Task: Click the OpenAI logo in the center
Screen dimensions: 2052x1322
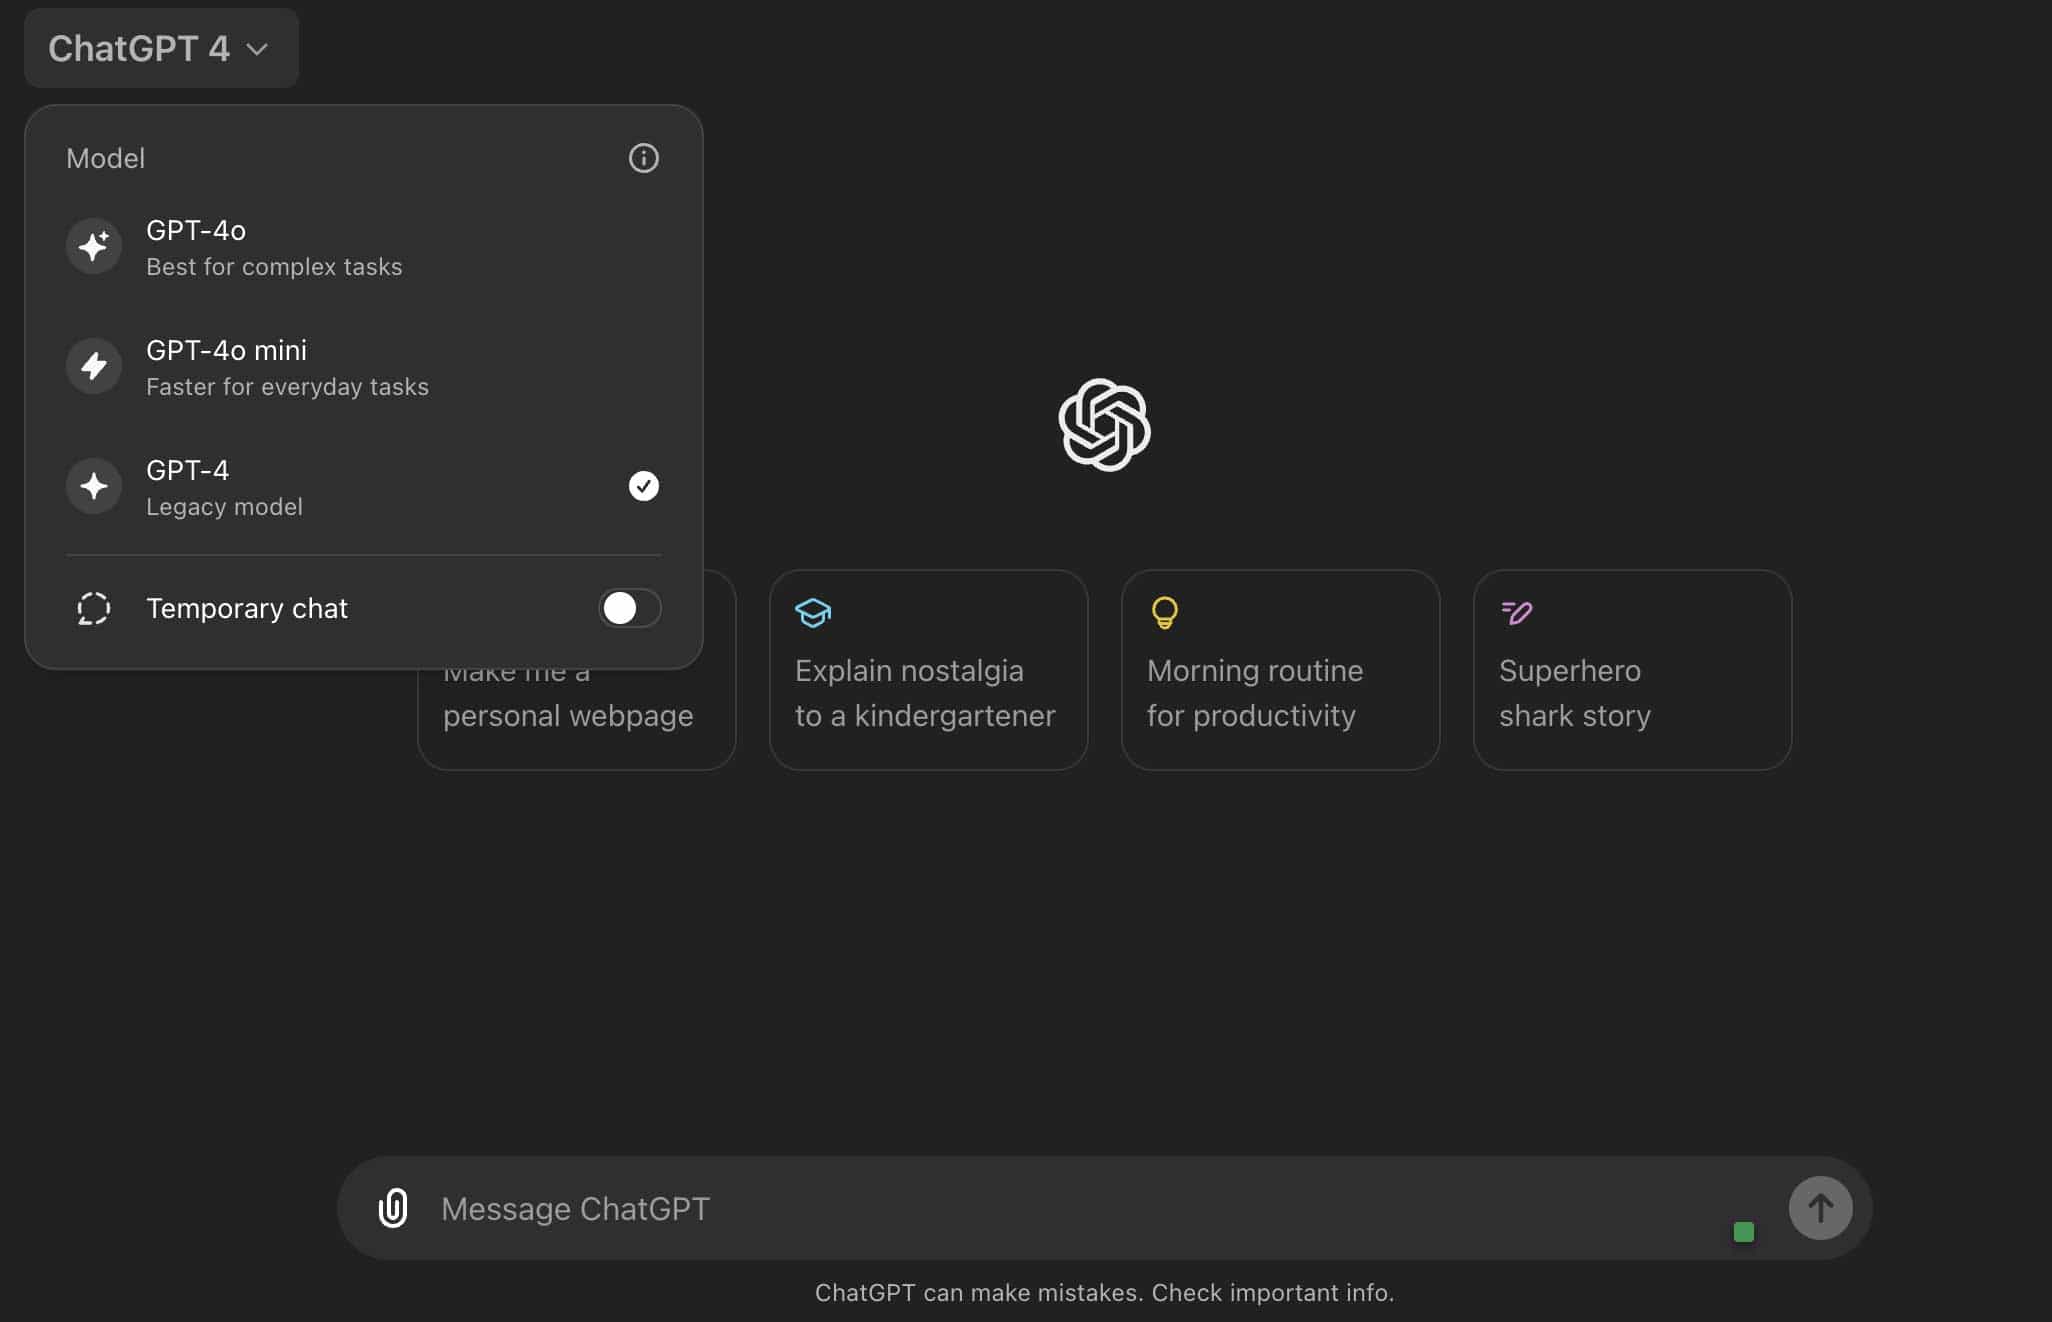Action: [x=1104, y=425]
